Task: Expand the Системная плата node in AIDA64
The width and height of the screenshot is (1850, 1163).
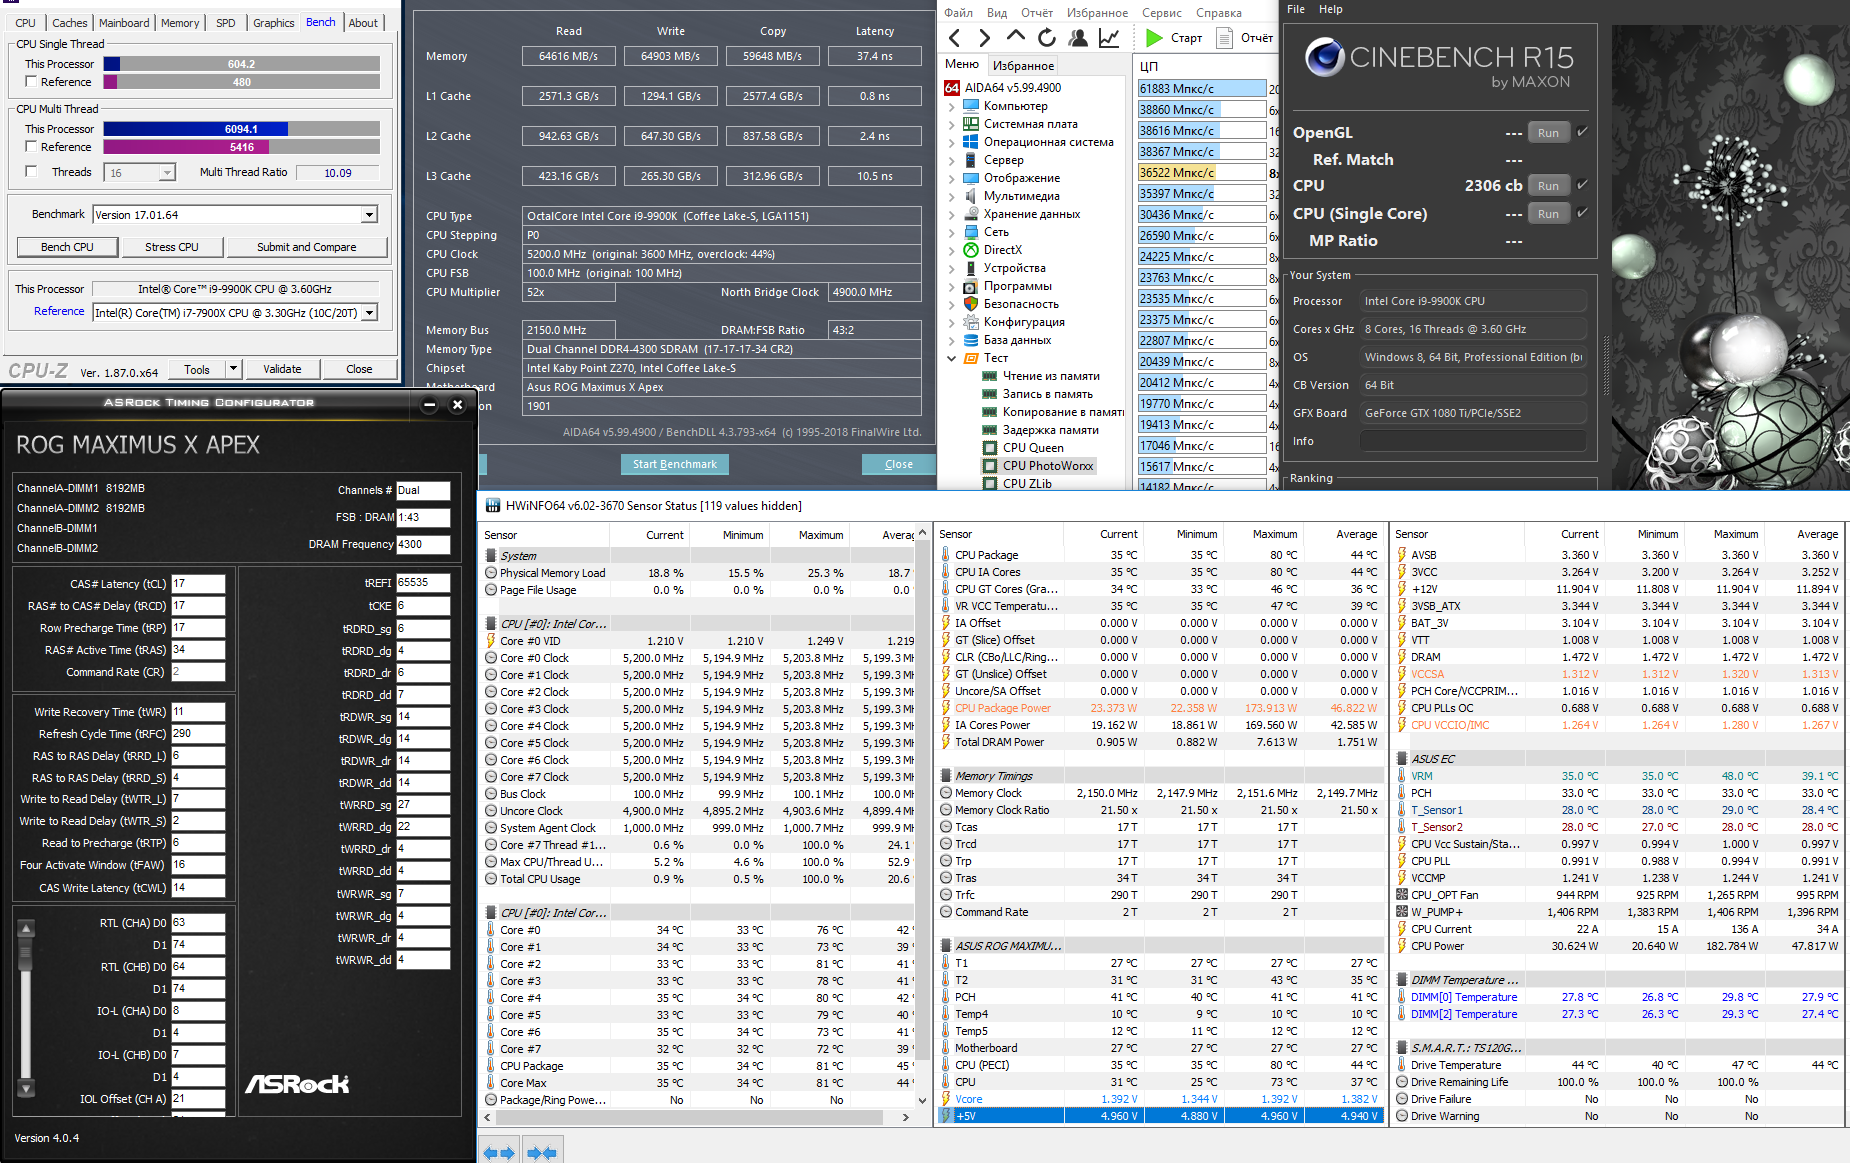Action: pyautogui.click(x=951, y=124)
